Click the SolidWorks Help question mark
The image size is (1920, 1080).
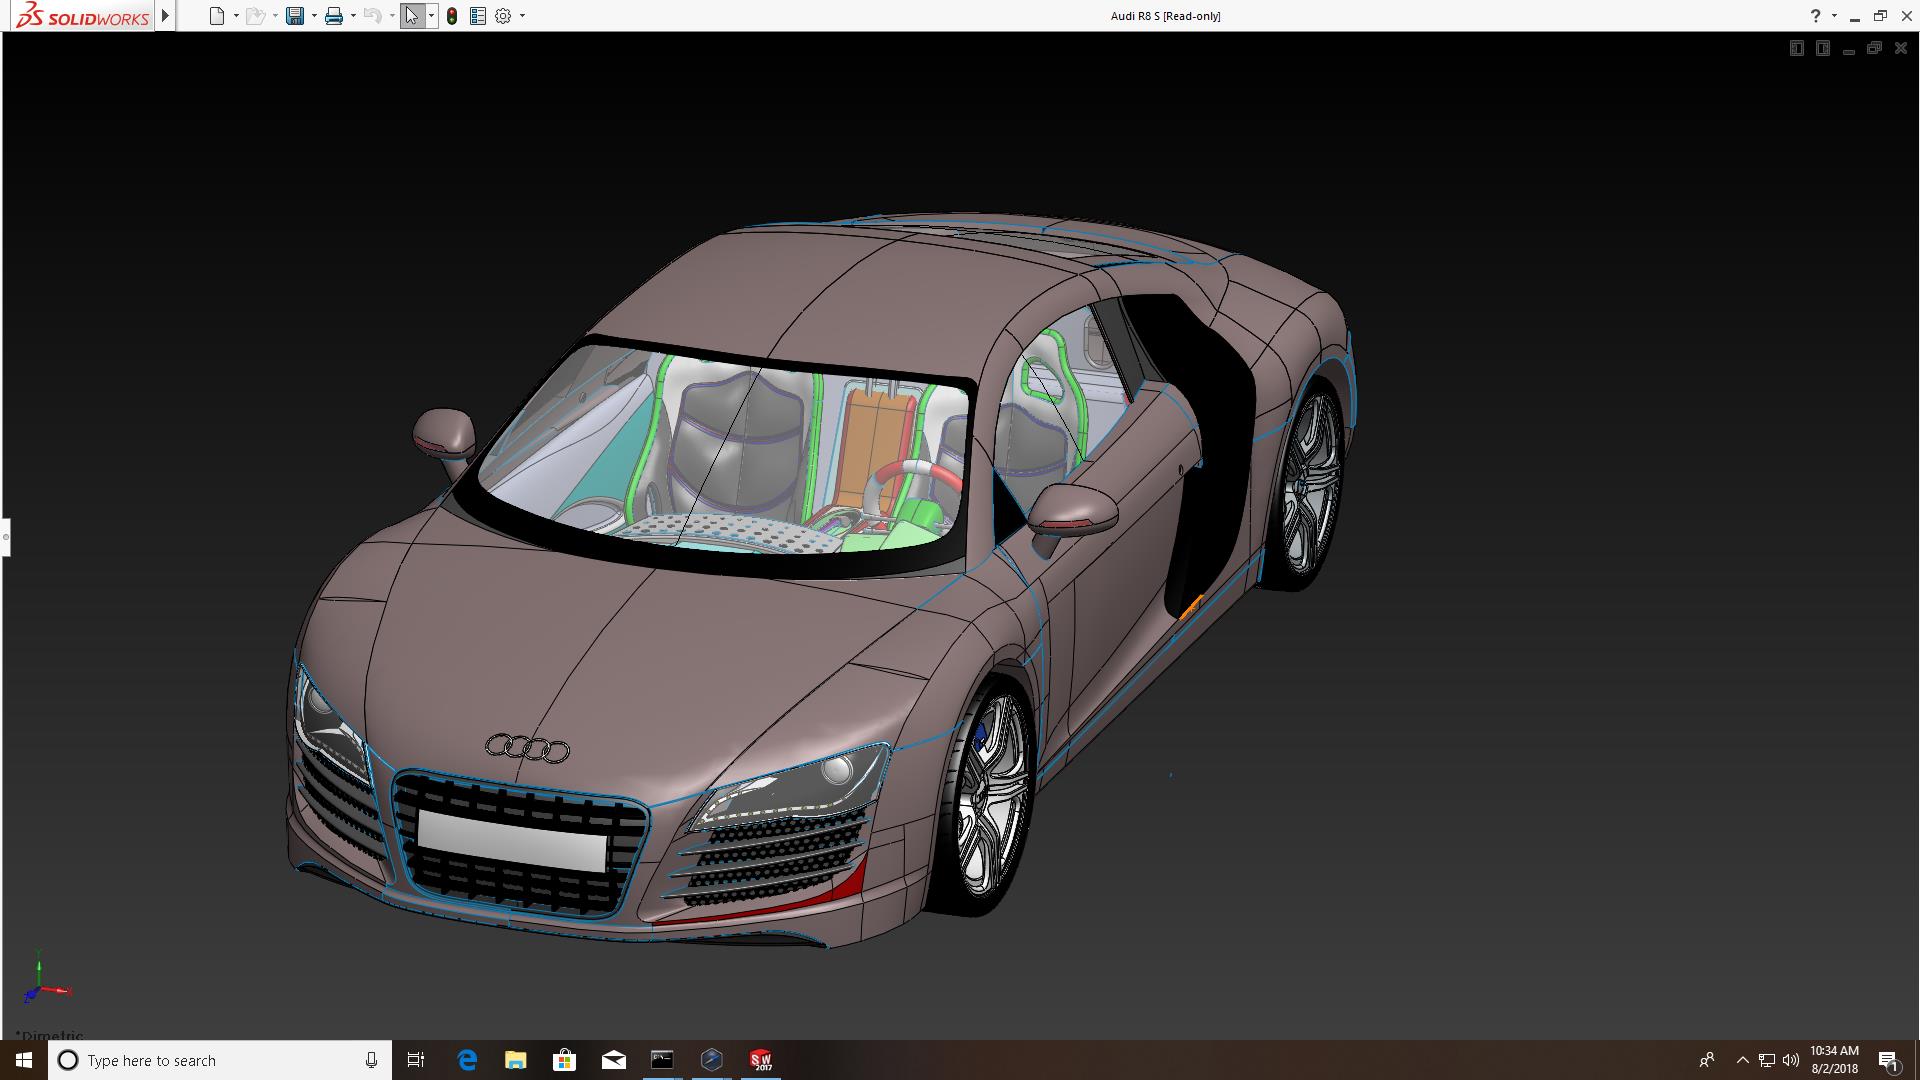[1815, 16]
